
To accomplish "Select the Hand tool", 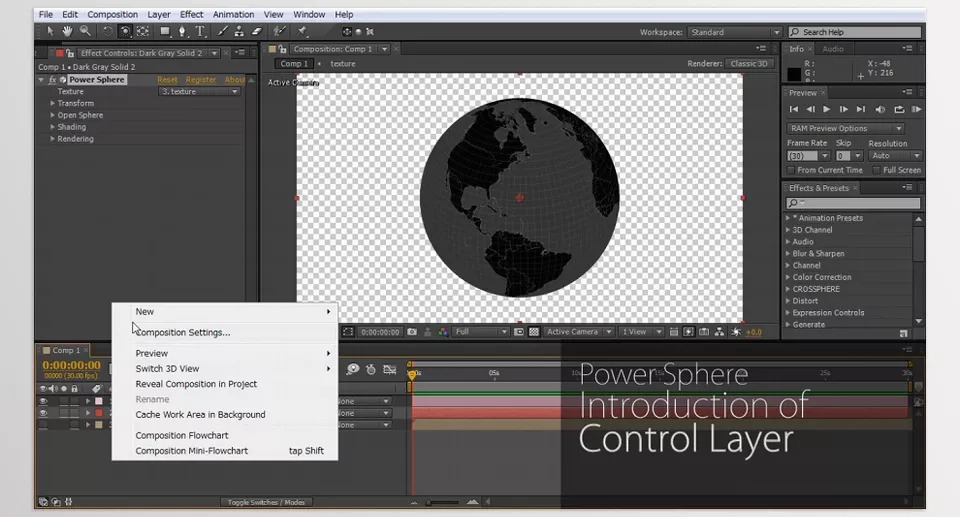I will coord(67,31).
